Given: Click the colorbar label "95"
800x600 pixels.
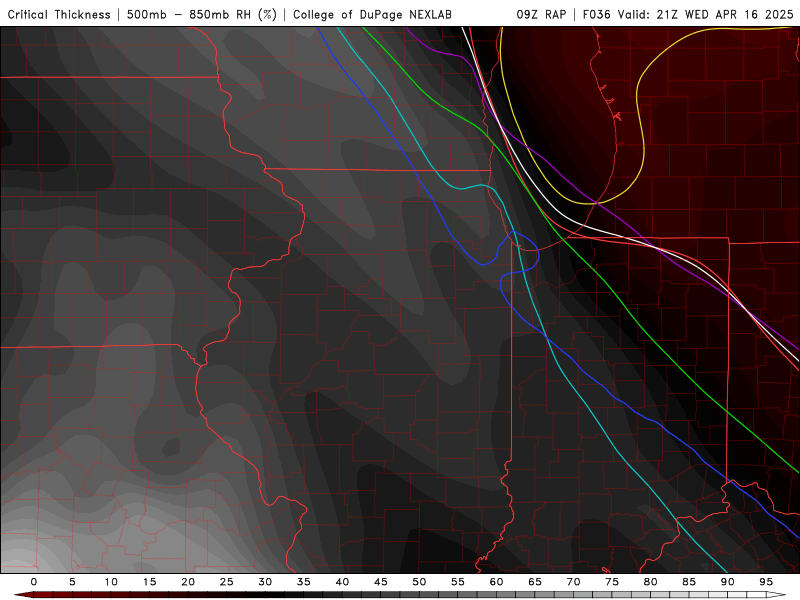Looking at the screenshot, I should pyautogui.click(x=766, y=582).
